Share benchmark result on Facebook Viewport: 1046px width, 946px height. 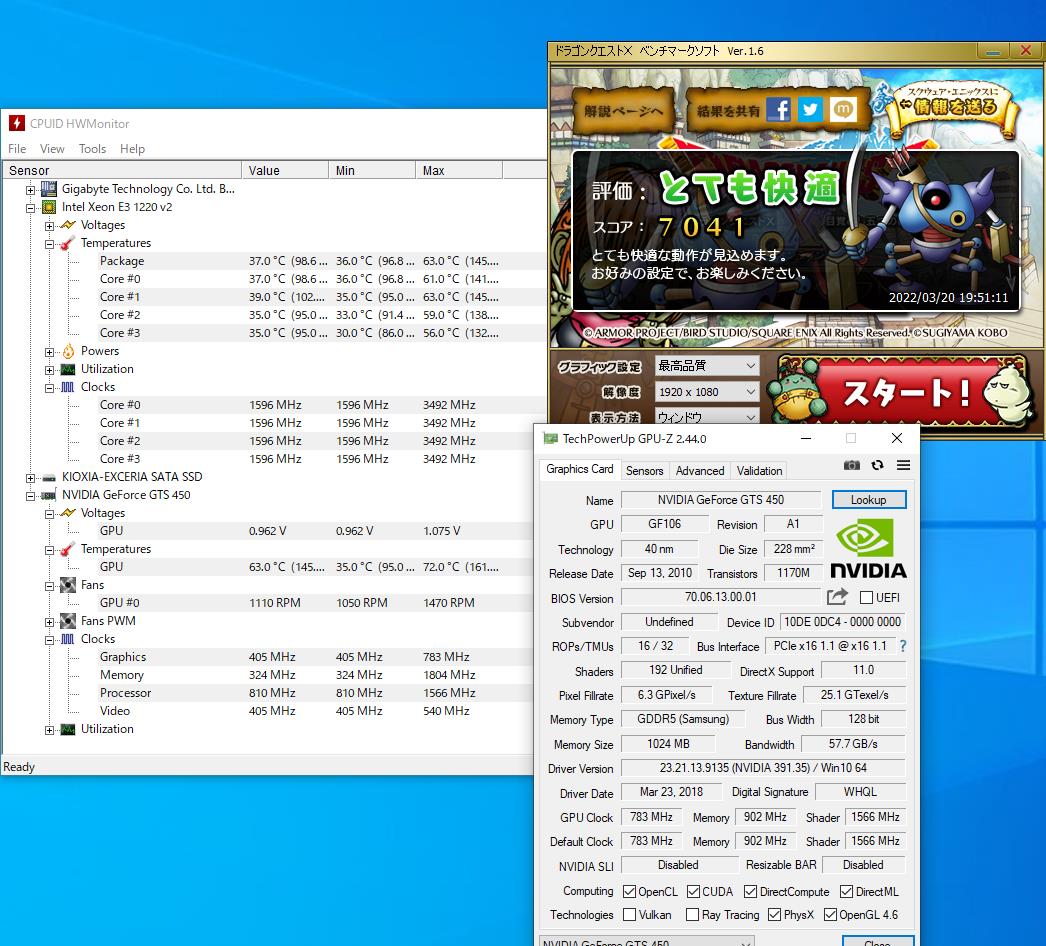click(778, 109)
